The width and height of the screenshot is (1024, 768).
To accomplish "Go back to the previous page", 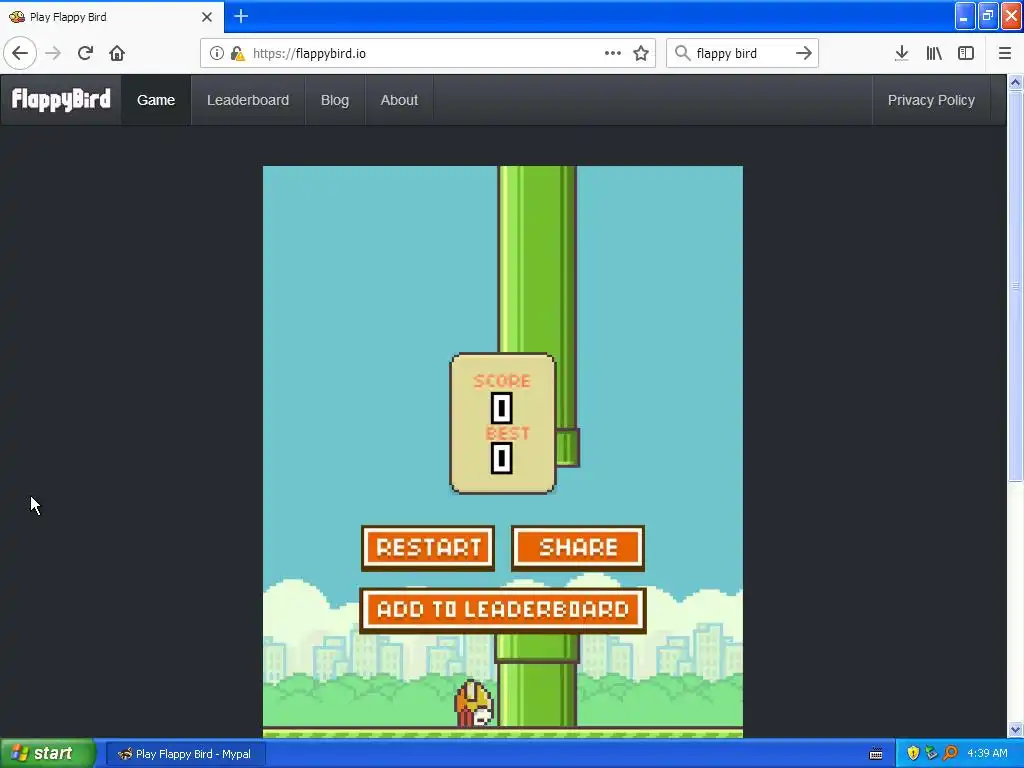I will tap(20, 53).
